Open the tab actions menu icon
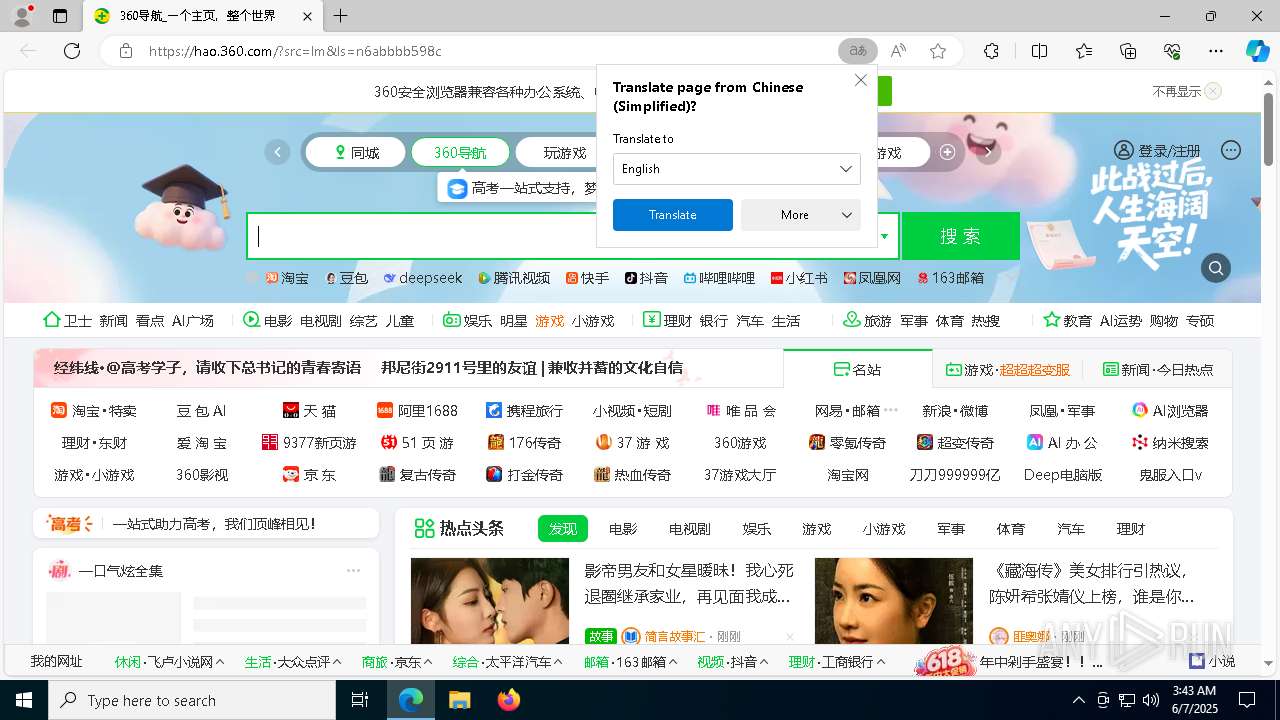The width and height of the screenshot is (1280, 720). [60, 16]
